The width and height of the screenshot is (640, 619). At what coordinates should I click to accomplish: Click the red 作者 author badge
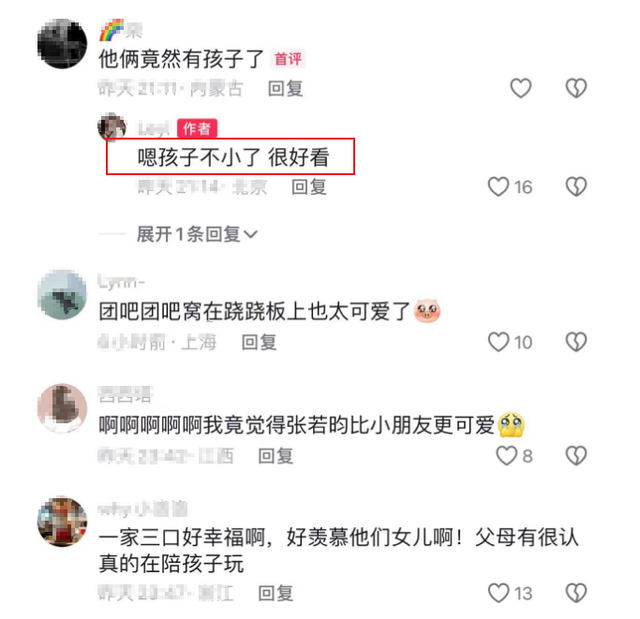point(197,129)
